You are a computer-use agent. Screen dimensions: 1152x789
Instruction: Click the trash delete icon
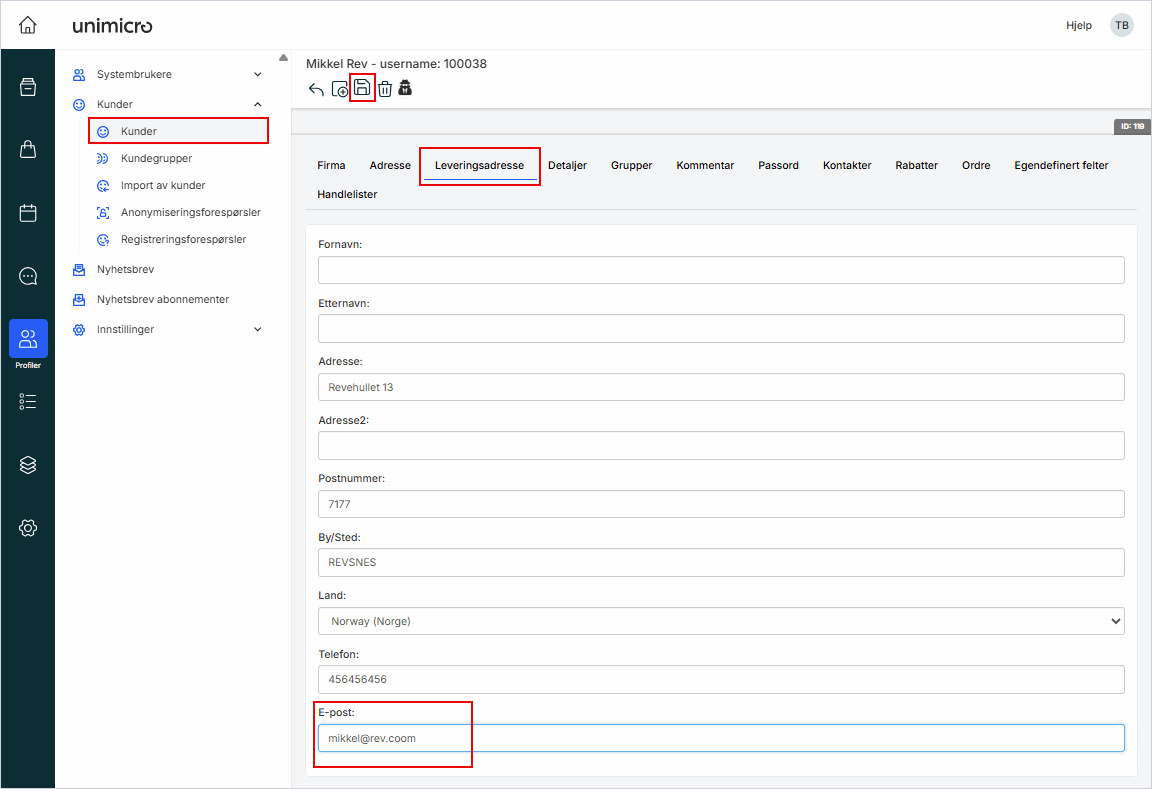(385, 89)
